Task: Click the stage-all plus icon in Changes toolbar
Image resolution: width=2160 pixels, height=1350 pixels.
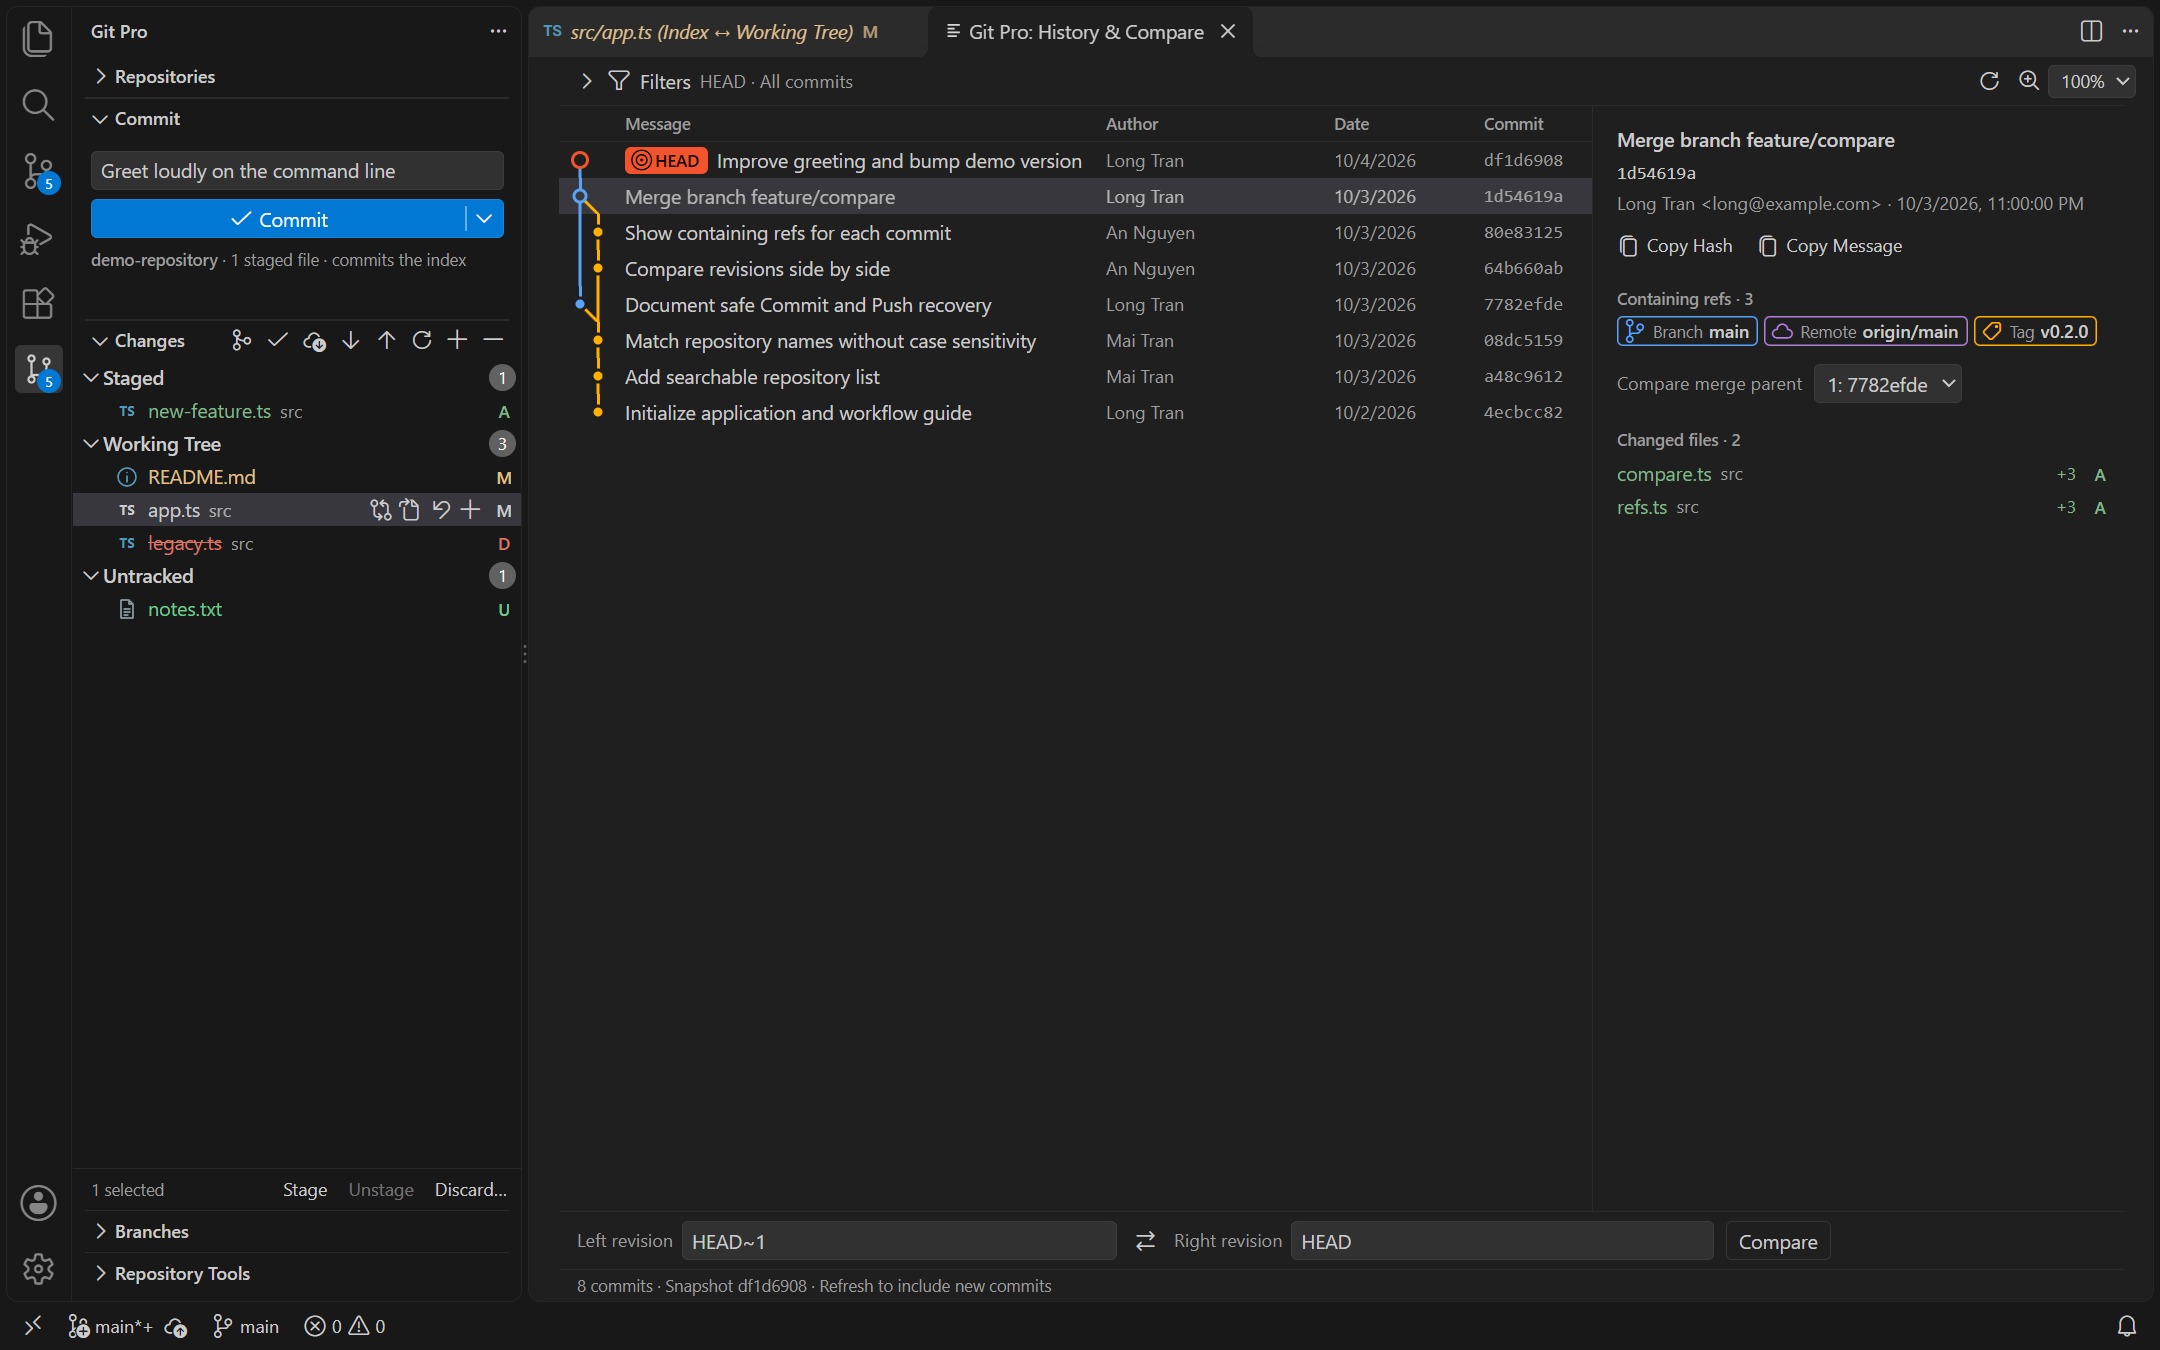Action: 457,340
